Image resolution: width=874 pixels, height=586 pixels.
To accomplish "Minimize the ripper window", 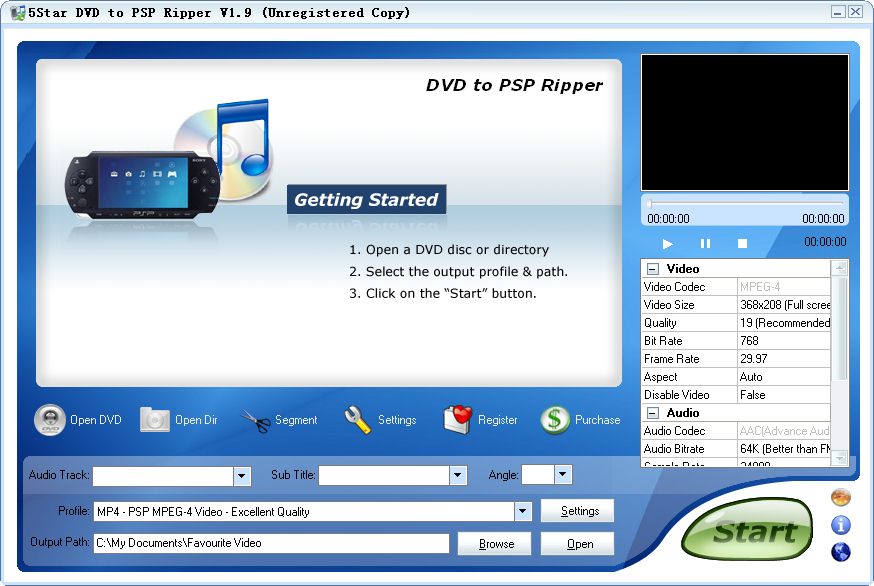I will tap(838, 12).
